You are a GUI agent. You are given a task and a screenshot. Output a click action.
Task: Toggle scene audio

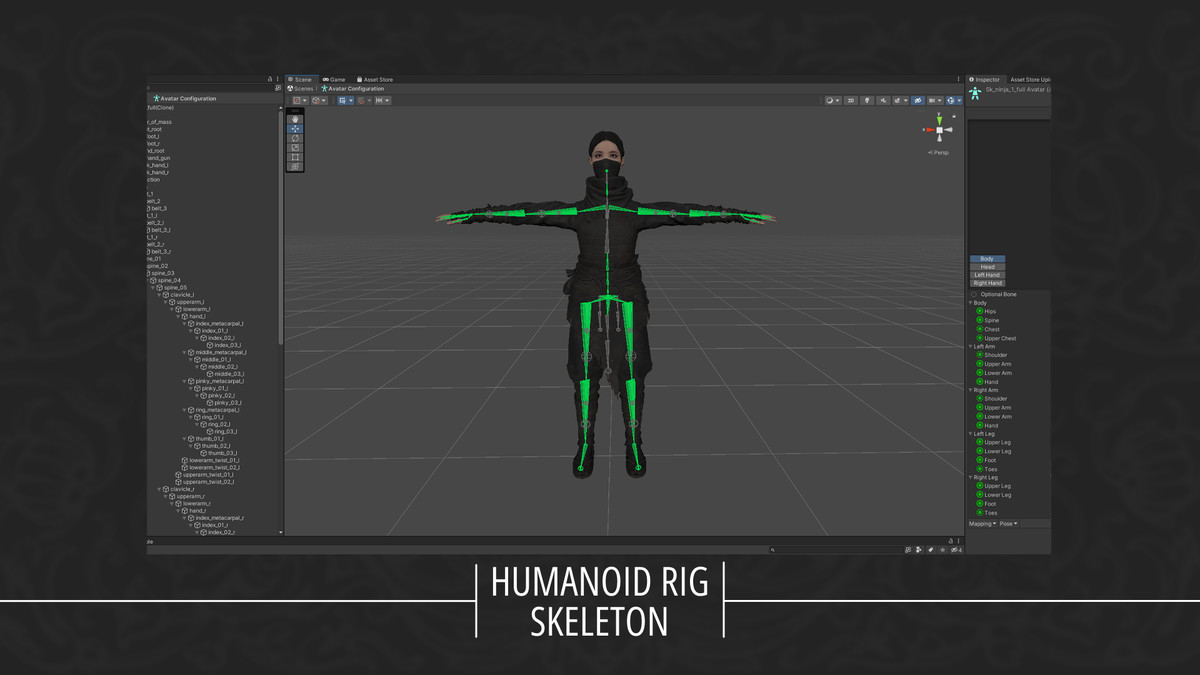pos(883,100)
